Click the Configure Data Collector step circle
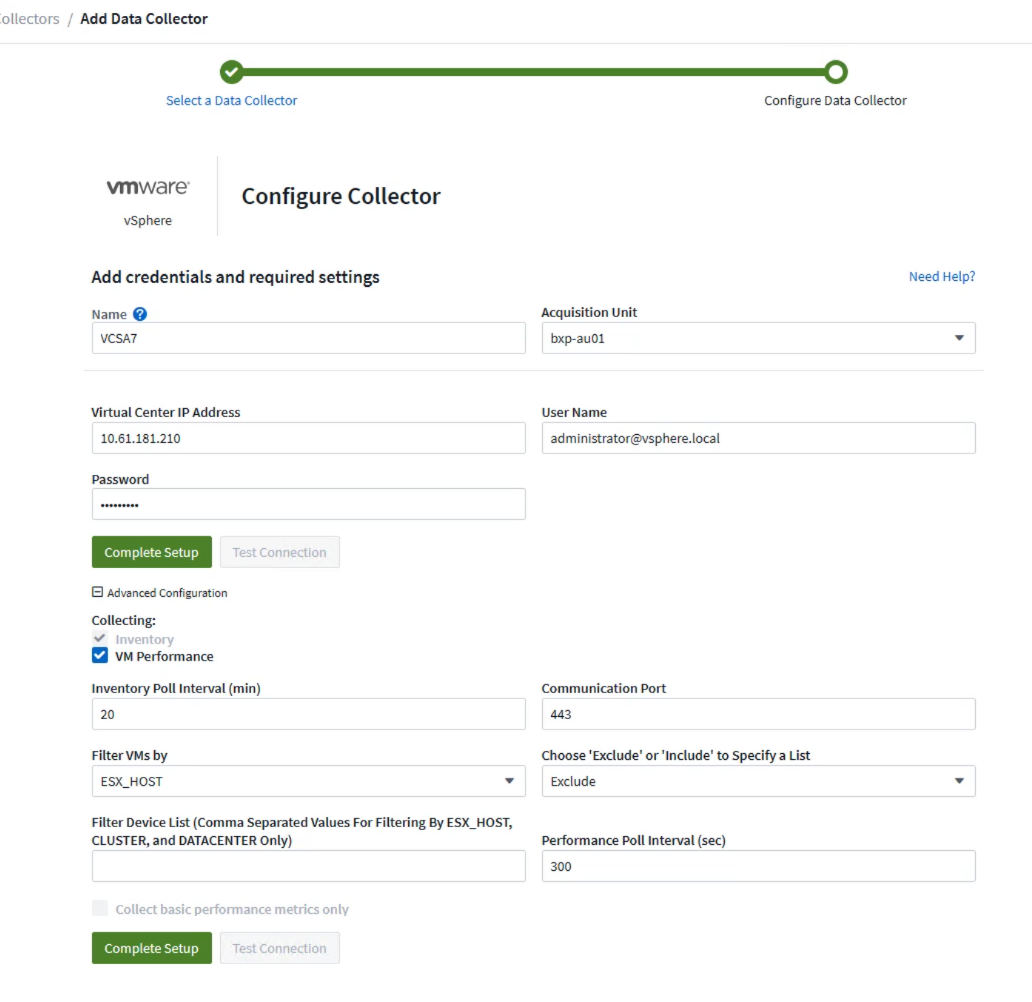This screenshot has width=1032, height=1002. [x=836, y=72]
